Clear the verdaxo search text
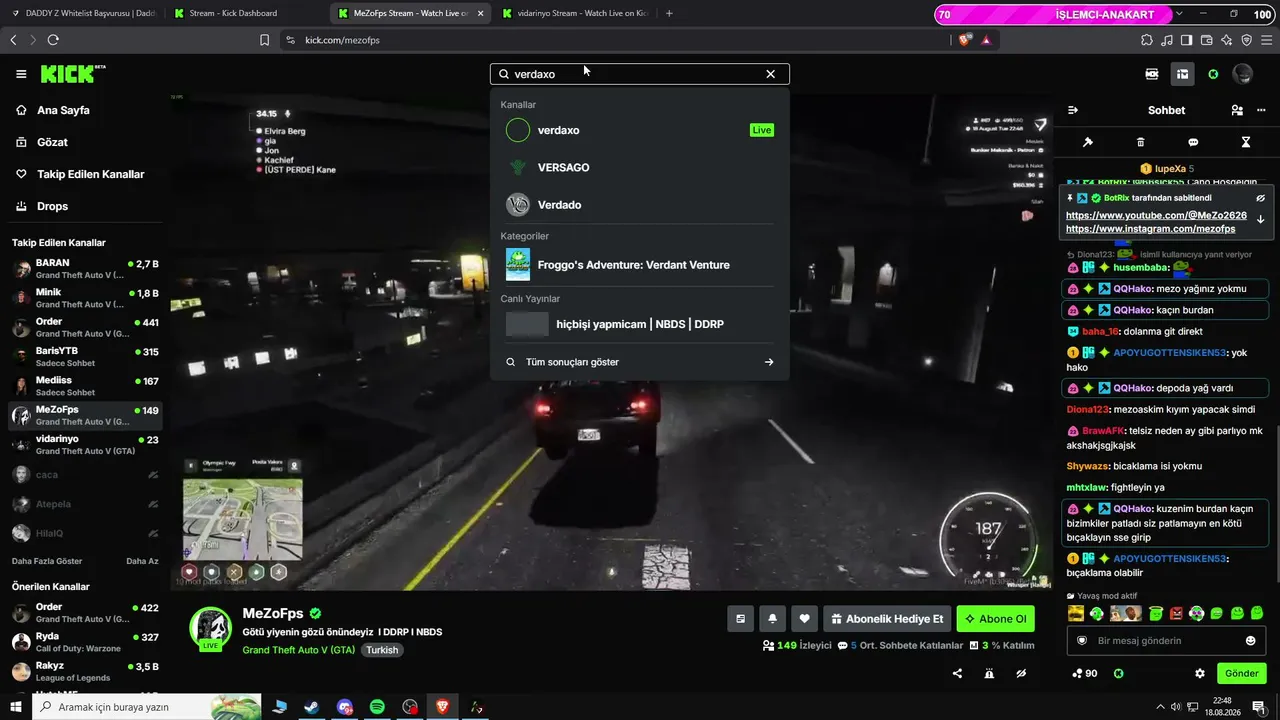The height and width of the screenshot is (720, 1280). [x=770, y=74]
